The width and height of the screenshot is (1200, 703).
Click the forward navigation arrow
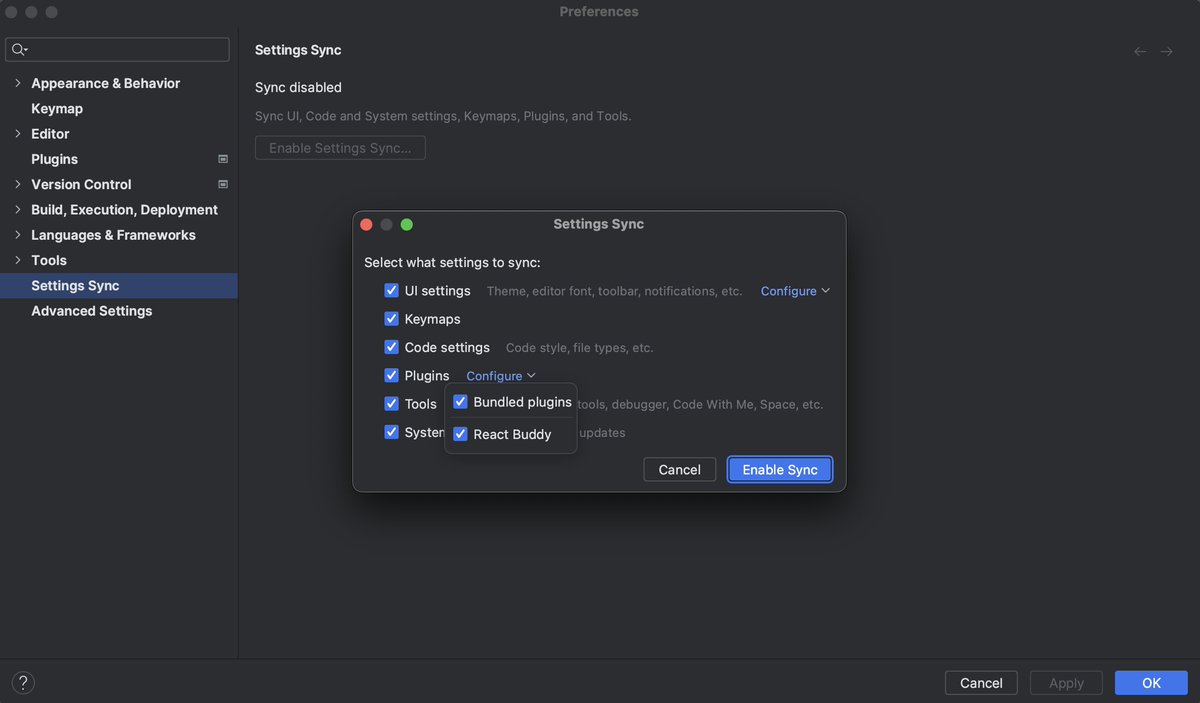click(x=1166, y=50)
